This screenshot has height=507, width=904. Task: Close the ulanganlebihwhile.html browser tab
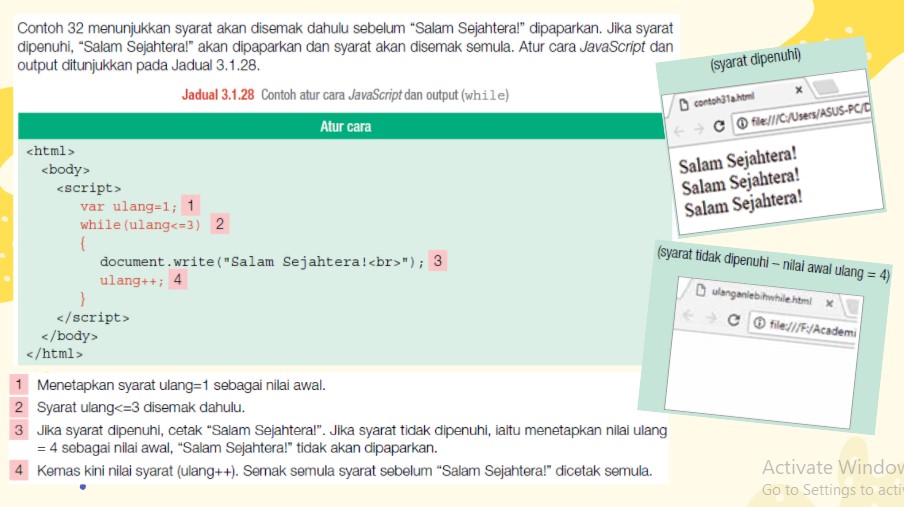pyautogui.click(x=829, y=303)
